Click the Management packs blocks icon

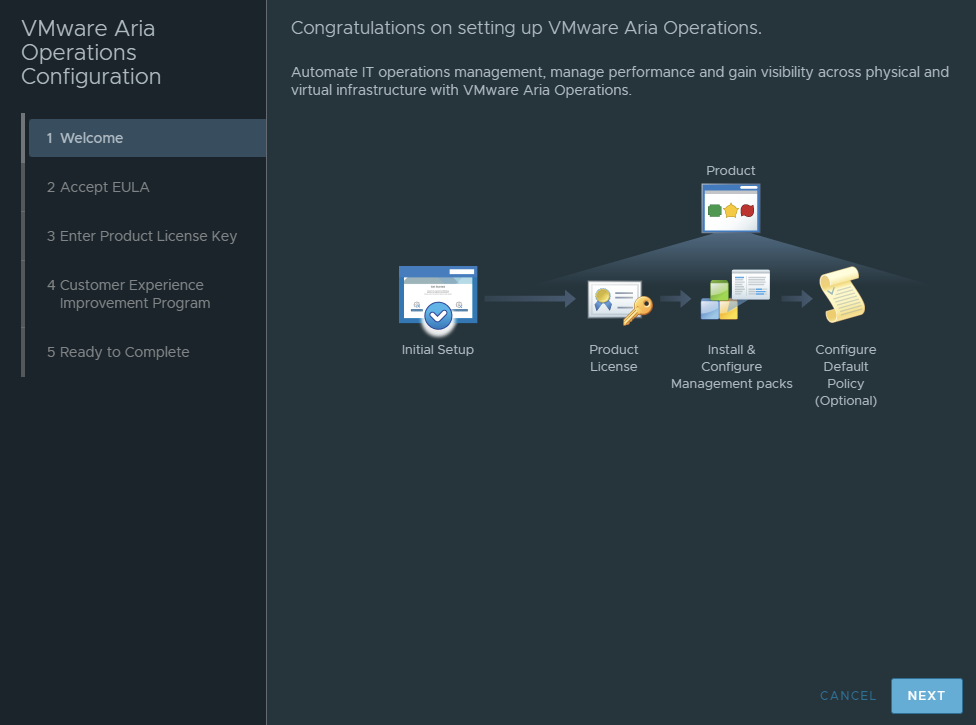coord(735,295)
